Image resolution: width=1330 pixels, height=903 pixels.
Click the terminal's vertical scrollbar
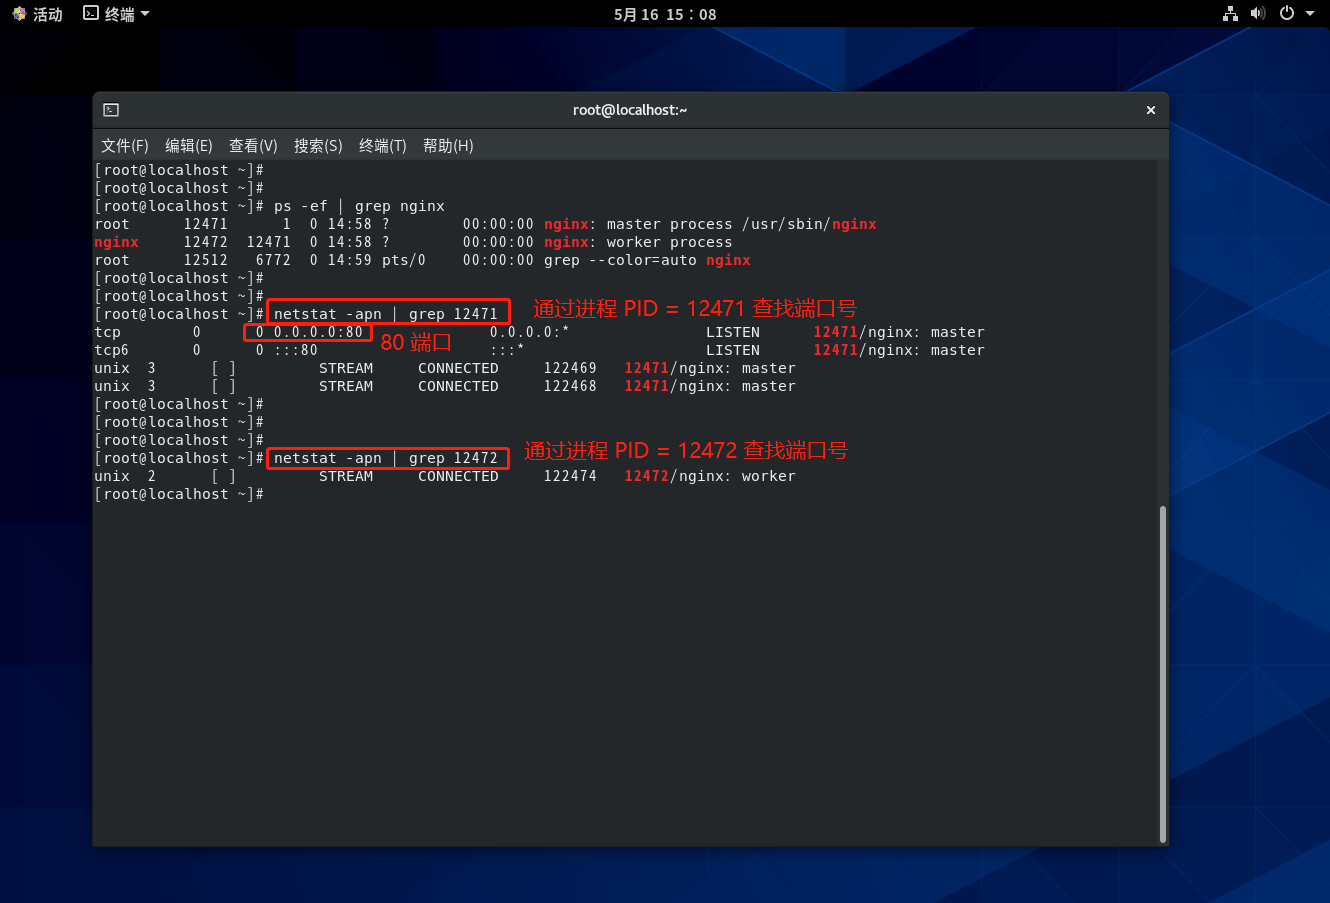click(1162, 670)
